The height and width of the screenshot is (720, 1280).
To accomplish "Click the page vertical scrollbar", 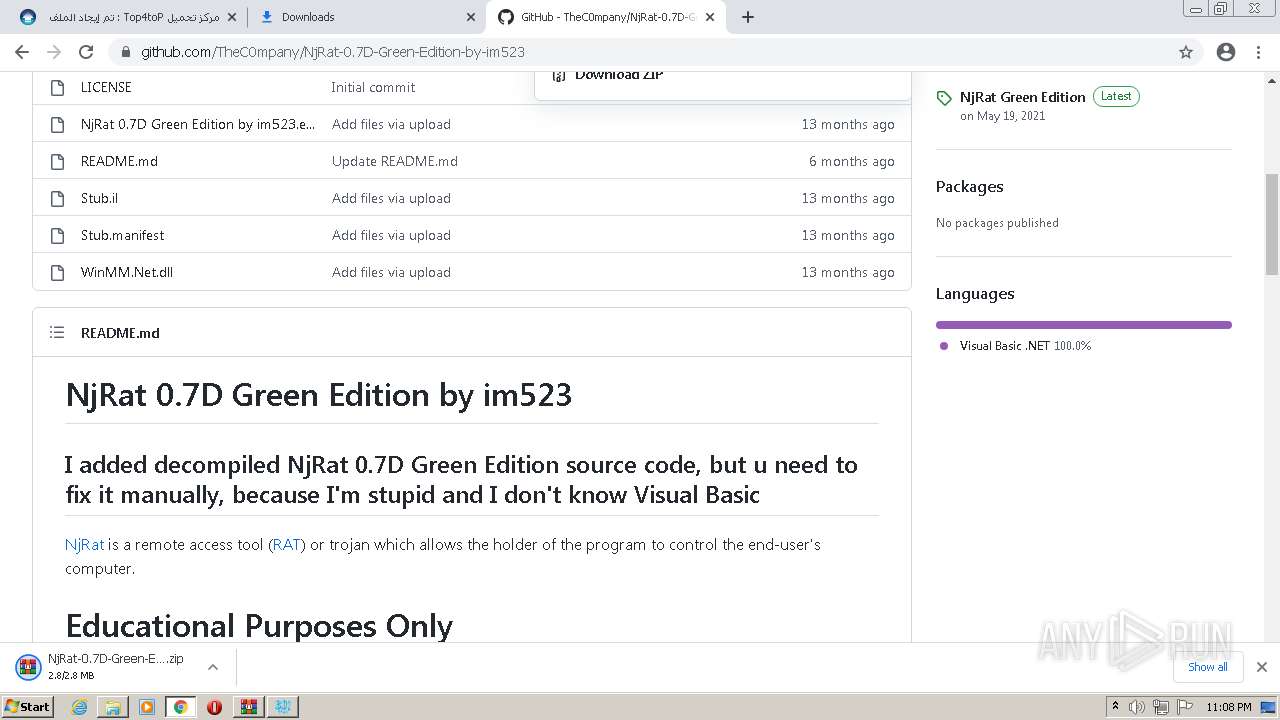I will pos(1272,225).
